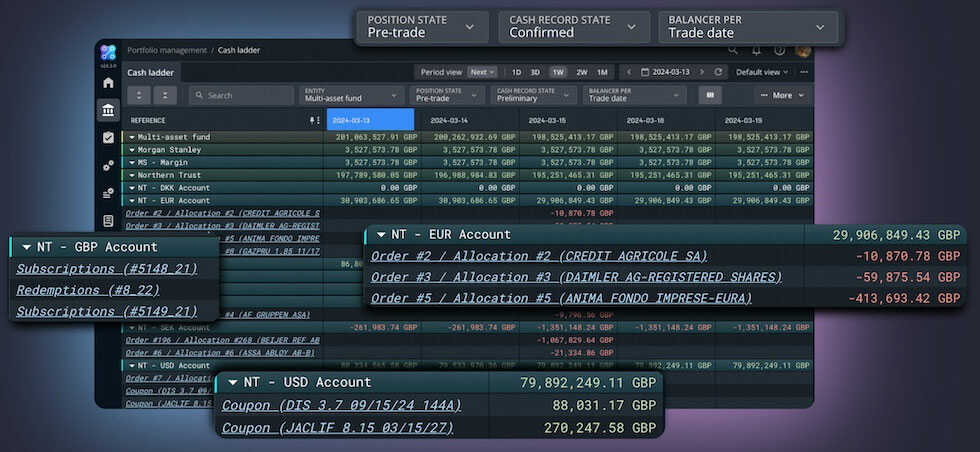Click the bank building portfolio icon in sidebar
Viewport: 980px width, 452px height.
coord(108,111)
